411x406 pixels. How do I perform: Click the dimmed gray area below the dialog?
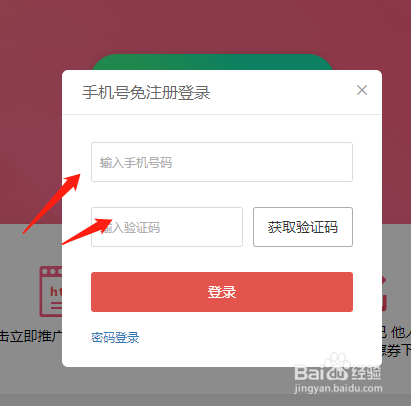[x=205, y=387]
